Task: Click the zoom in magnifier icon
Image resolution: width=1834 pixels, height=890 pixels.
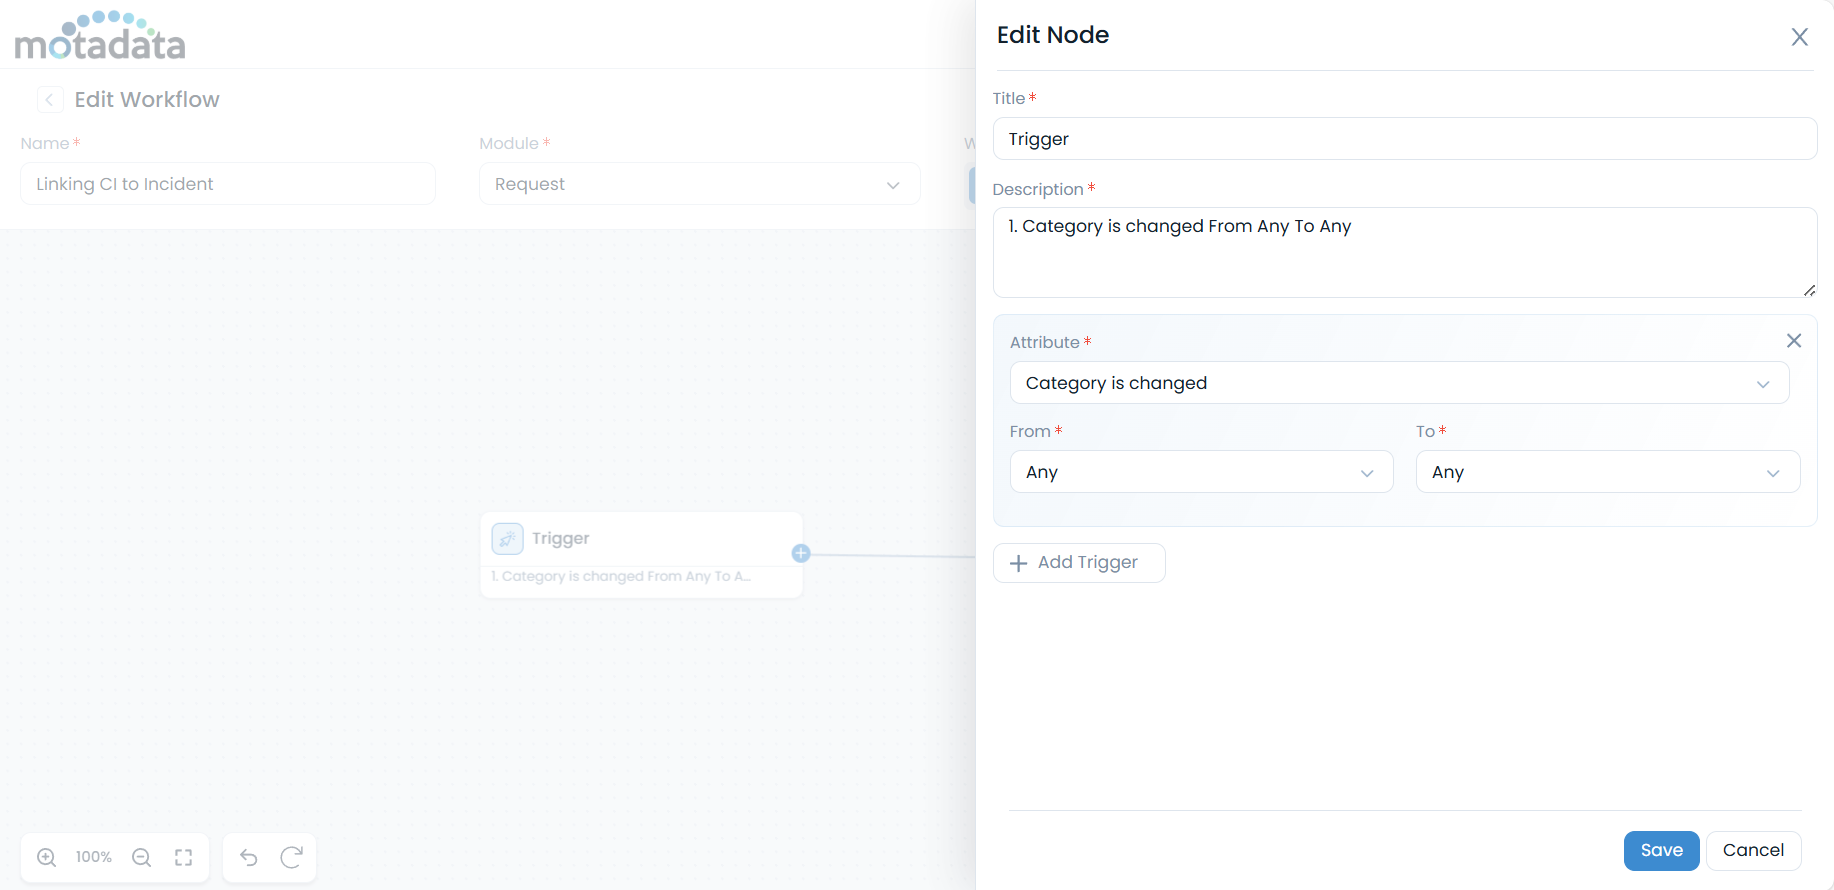Action: (x=47, y=857)
